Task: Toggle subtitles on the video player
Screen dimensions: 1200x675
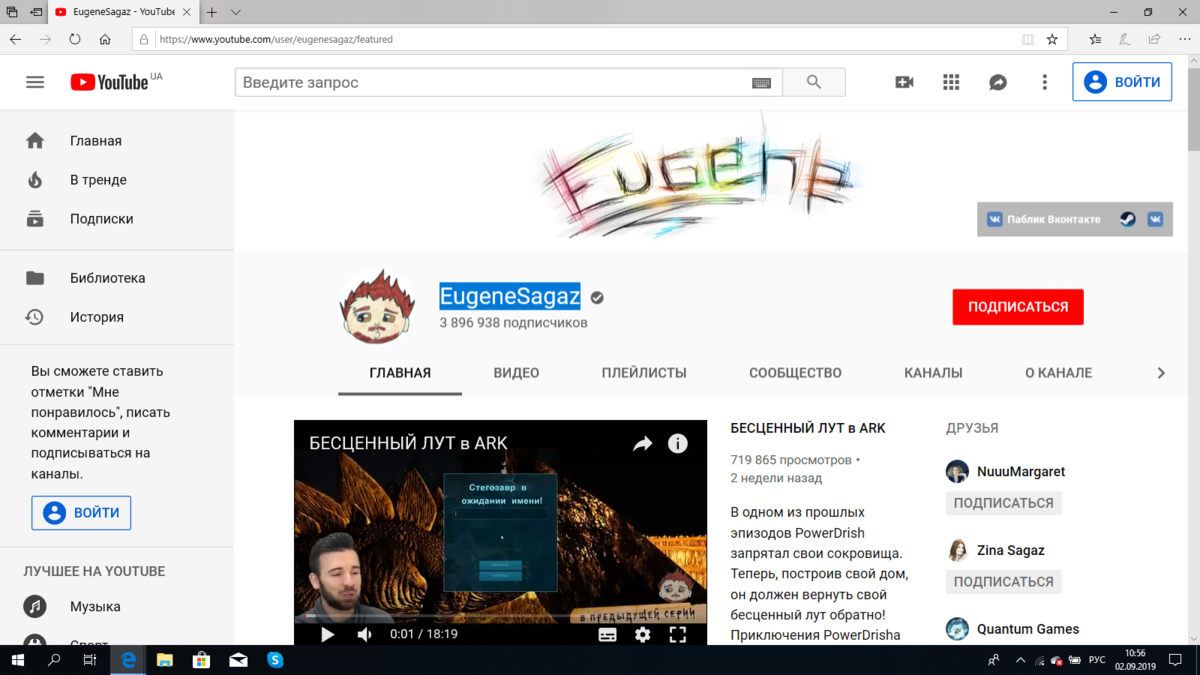Action: 608,634
